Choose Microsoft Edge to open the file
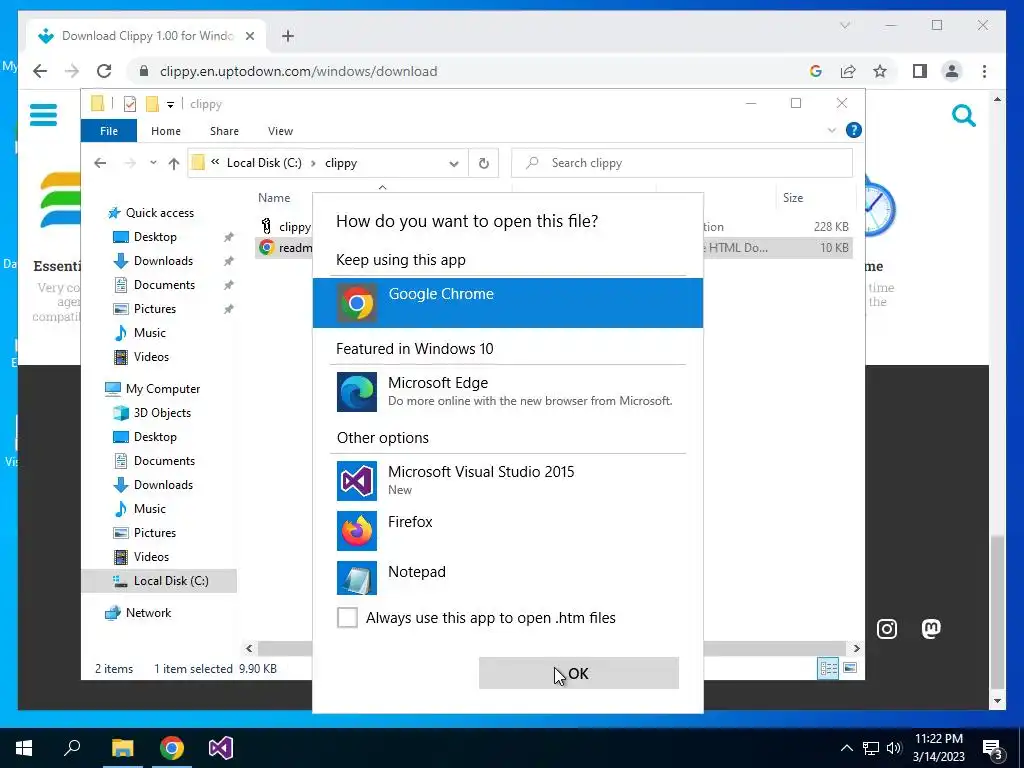The image size is (1024, 768). click(x=507, y=392)
